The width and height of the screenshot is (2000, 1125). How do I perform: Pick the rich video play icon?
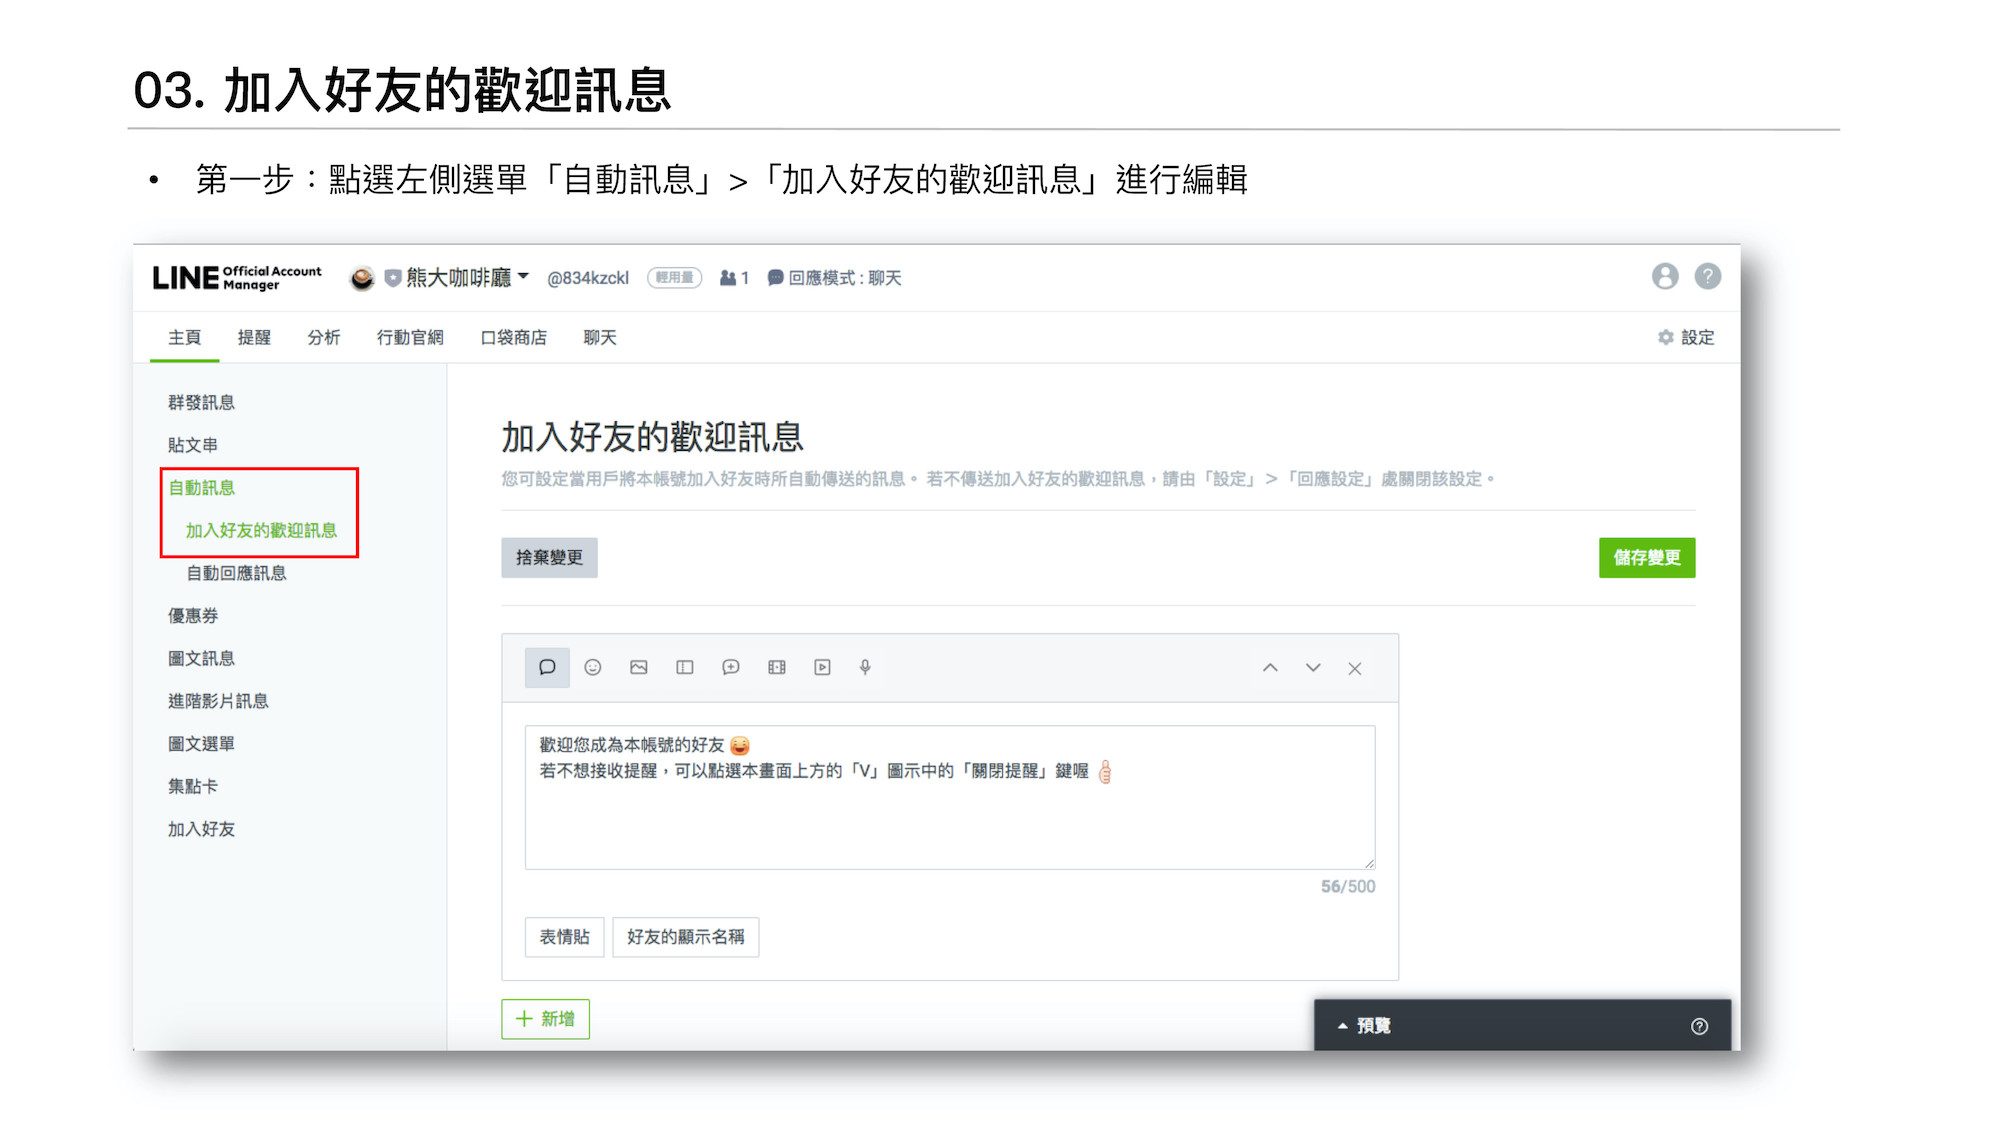822,667
